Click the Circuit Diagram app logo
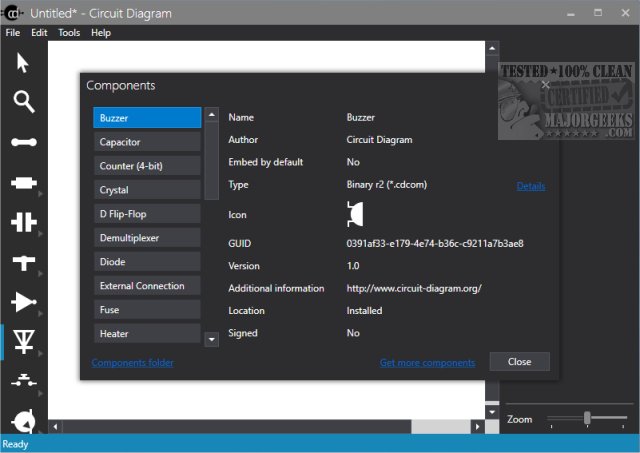Screen dimensions: 640x453 coord(12,13)
